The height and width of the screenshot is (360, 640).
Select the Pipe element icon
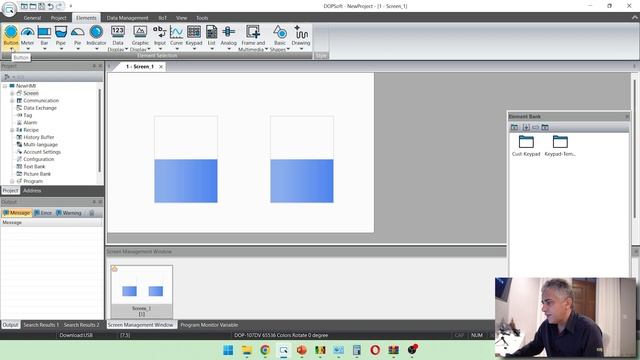61,31
